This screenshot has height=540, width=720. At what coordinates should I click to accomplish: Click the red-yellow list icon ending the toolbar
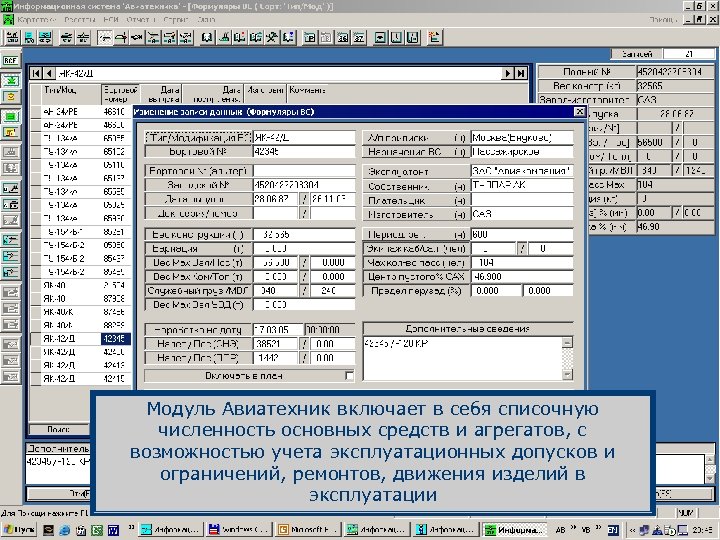(434, 37)
